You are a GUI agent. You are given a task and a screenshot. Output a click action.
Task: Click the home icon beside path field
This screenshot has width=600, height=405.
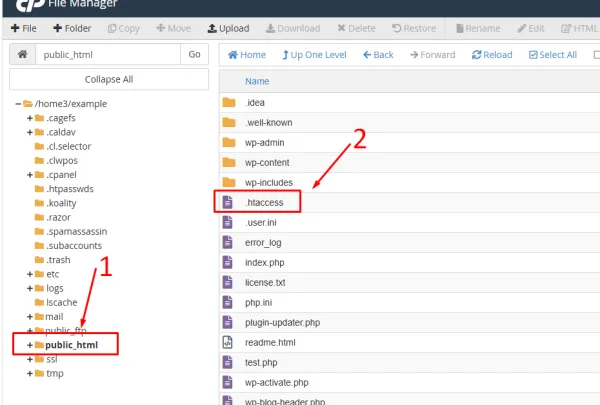(23, 54)
